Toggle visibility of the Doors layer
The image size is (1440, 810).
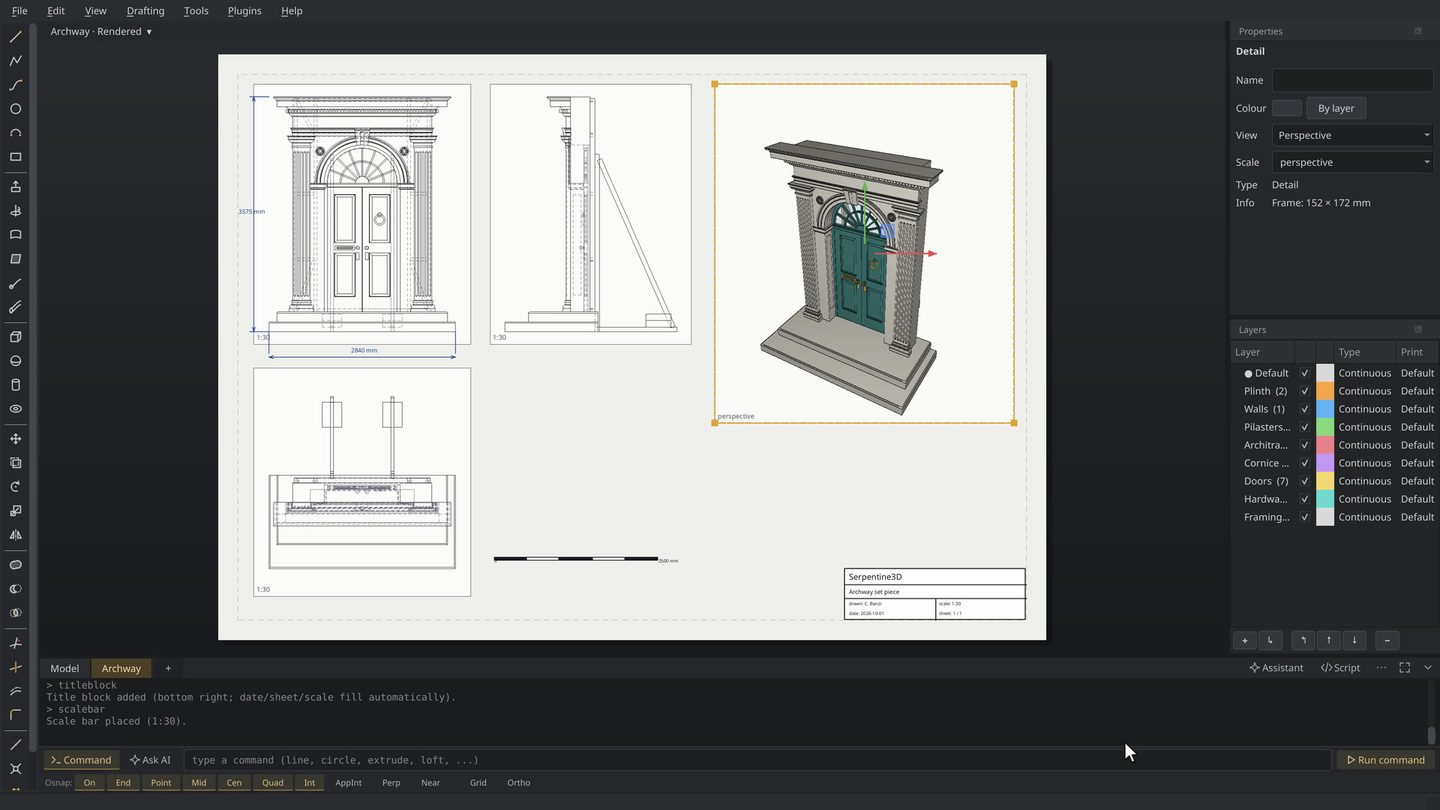[1305, 481]
